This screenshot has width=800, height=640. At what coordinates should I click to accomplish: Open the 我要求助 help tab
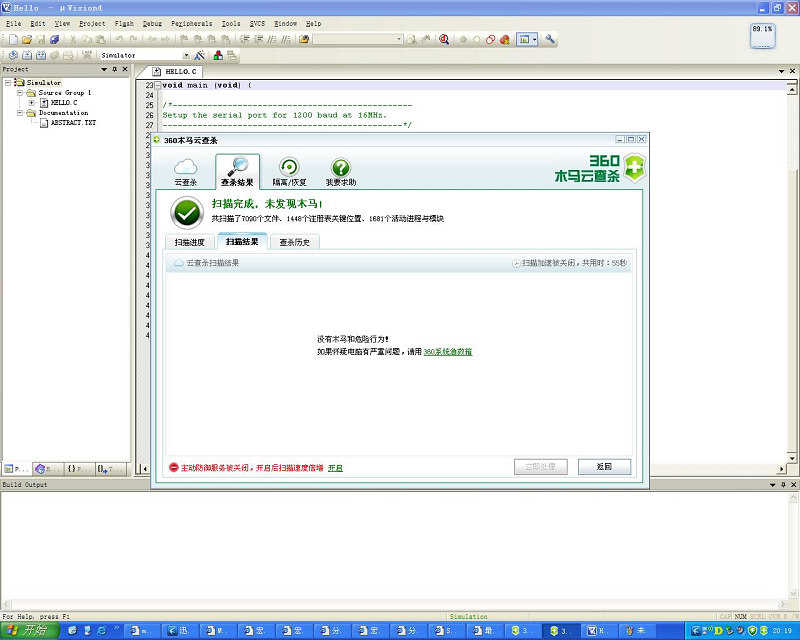click(x=341, y=172)
